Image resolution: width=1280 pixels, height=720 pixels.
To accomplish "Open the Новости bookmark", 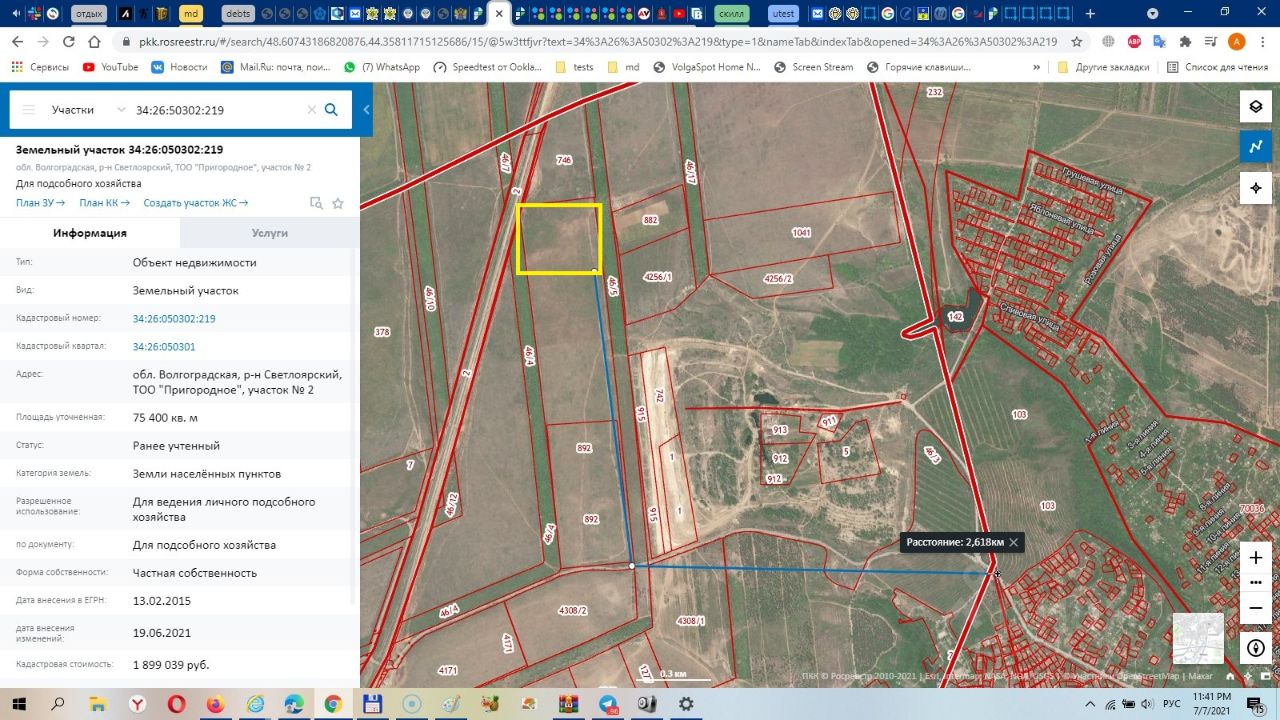I will point(179,67).
